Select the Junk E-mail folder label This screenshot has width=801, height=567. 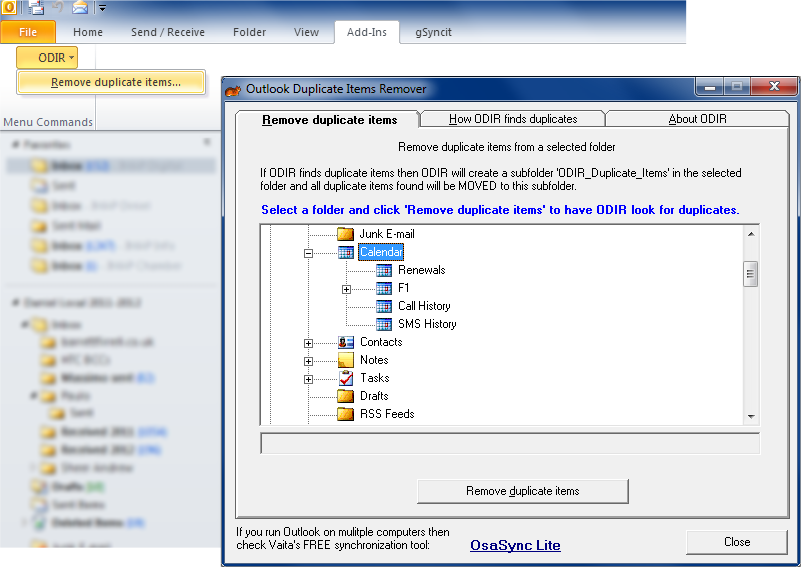pos(387,234)
